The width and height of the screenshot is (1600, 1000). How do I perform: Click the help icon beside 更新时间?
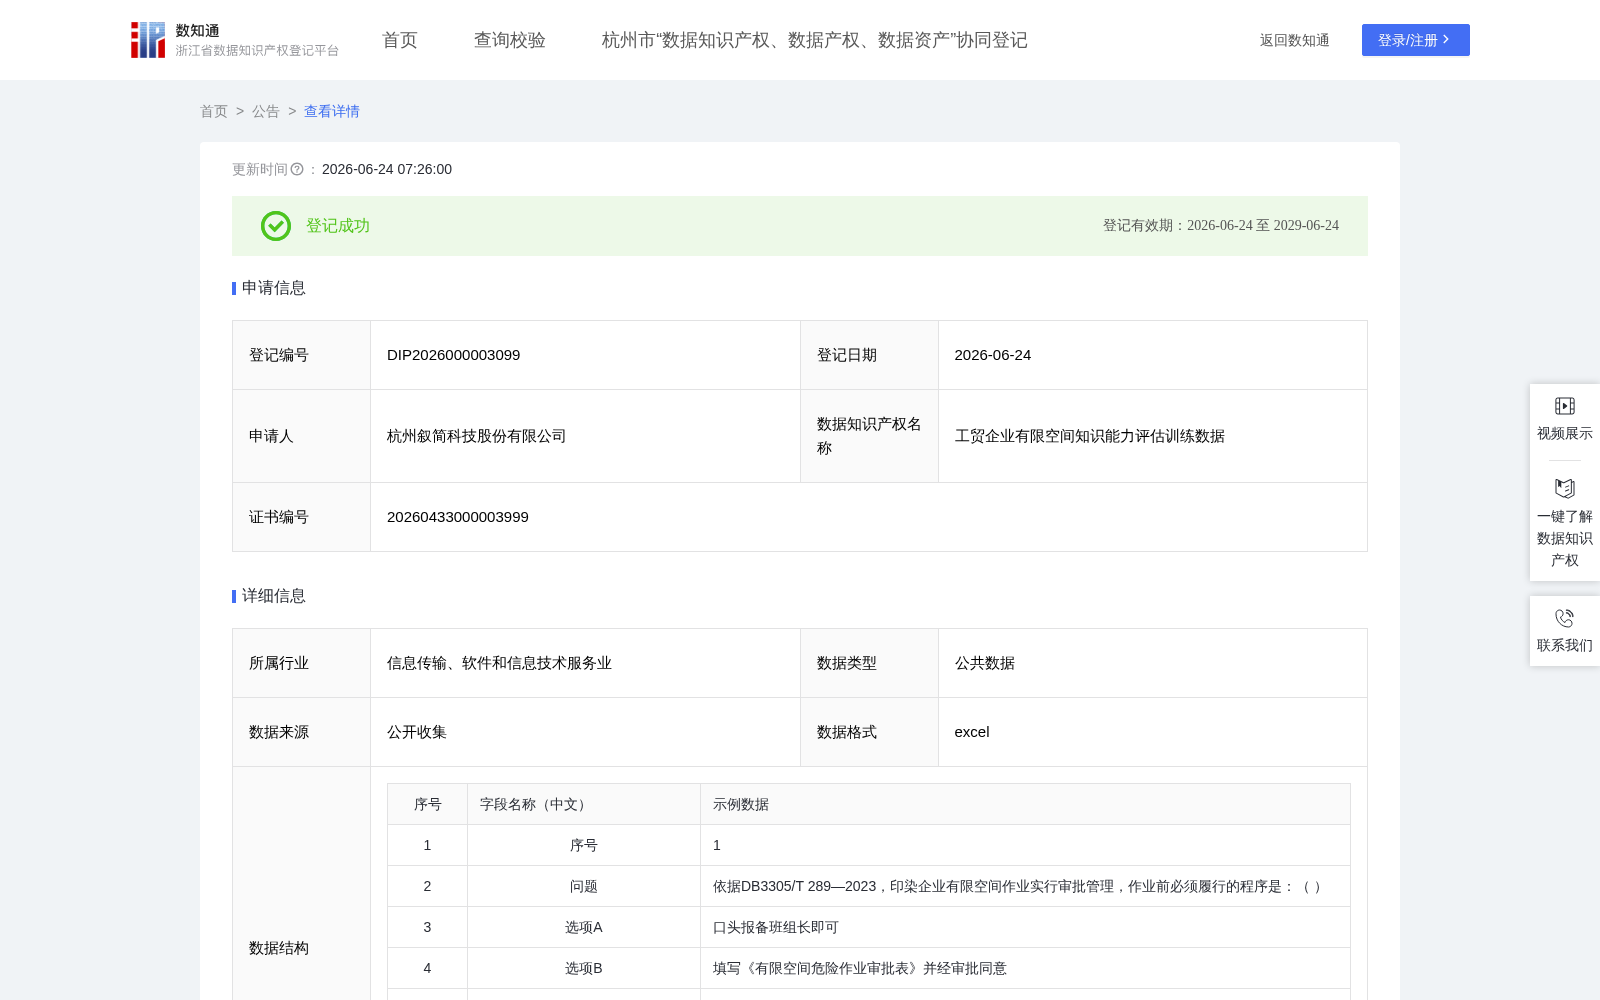point(297,170)
